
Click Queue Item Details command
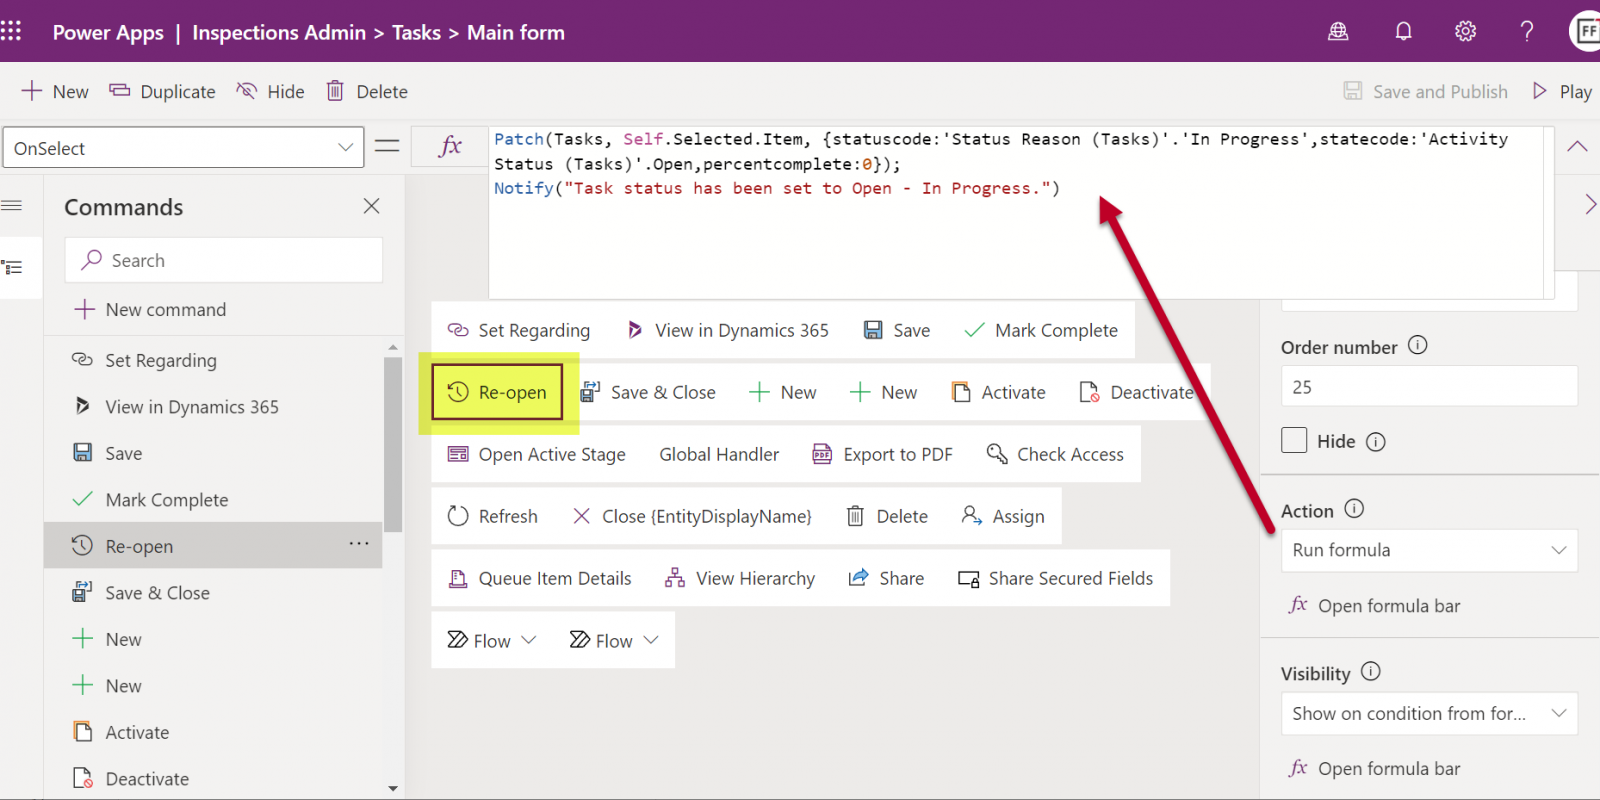coord(540,578)
